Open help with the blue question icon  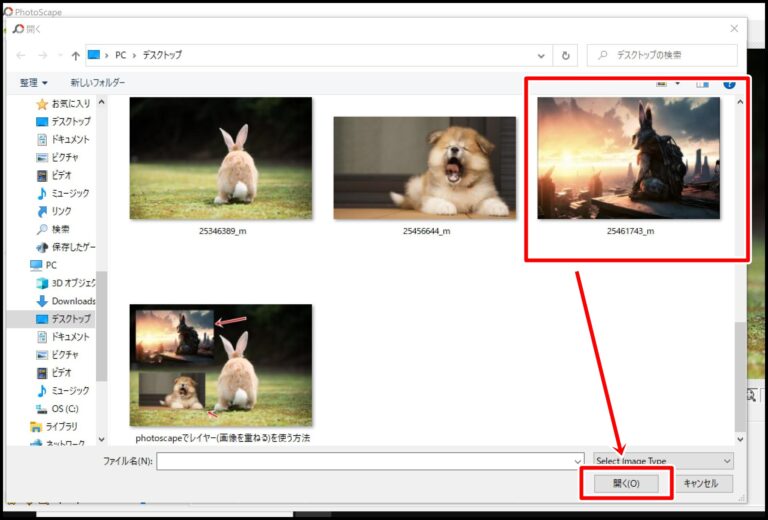(729, 84)
